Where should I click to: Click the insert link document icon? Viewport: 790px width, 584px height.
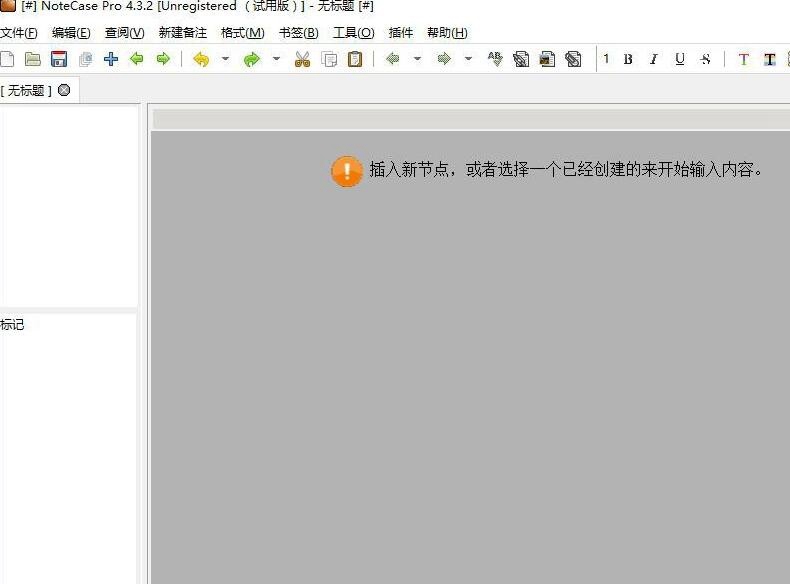click(521, 59)
